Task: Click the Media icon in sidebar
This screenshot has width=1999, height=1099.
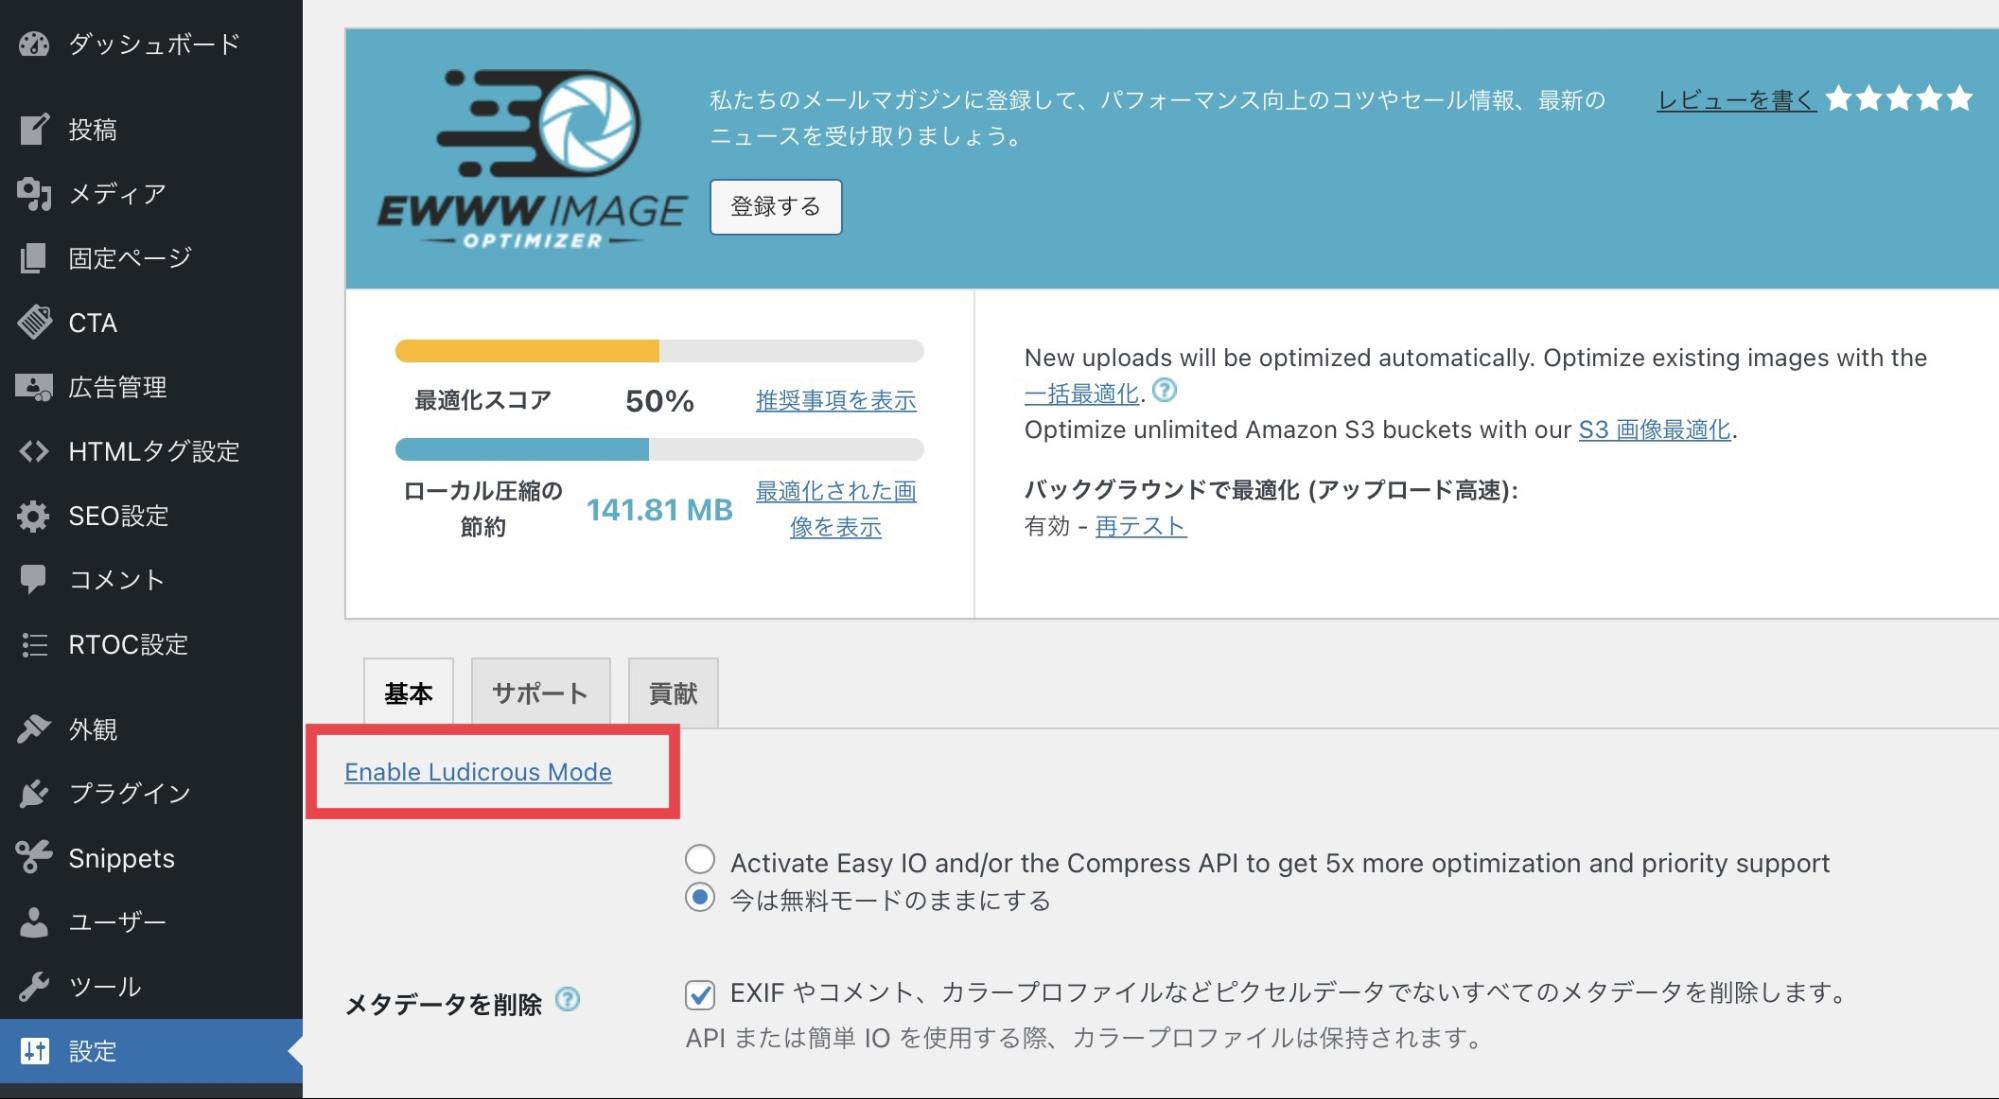Action: coord(34,193)
